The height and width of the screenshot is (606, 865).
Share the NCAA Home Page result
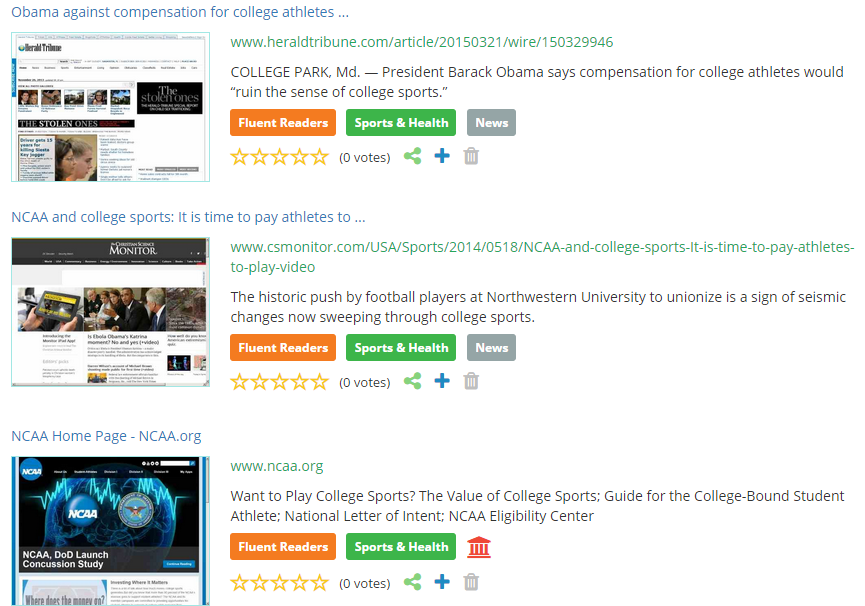413,582
